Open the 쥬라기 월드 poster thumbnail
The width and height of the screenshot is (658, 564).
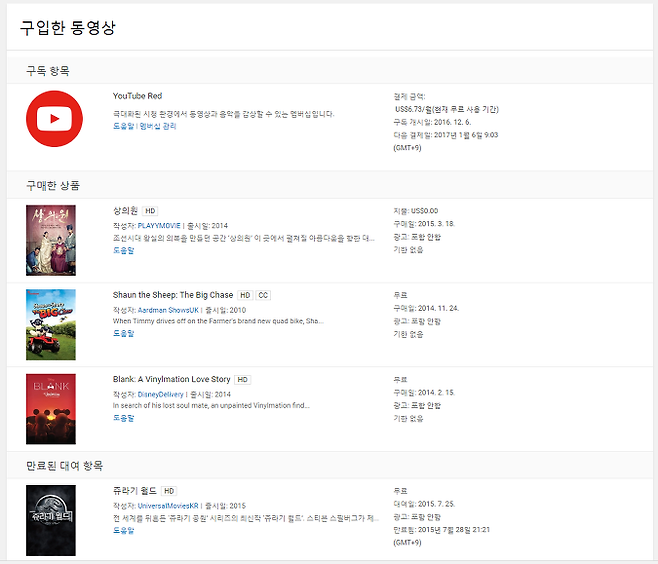(x=51, y=519)
